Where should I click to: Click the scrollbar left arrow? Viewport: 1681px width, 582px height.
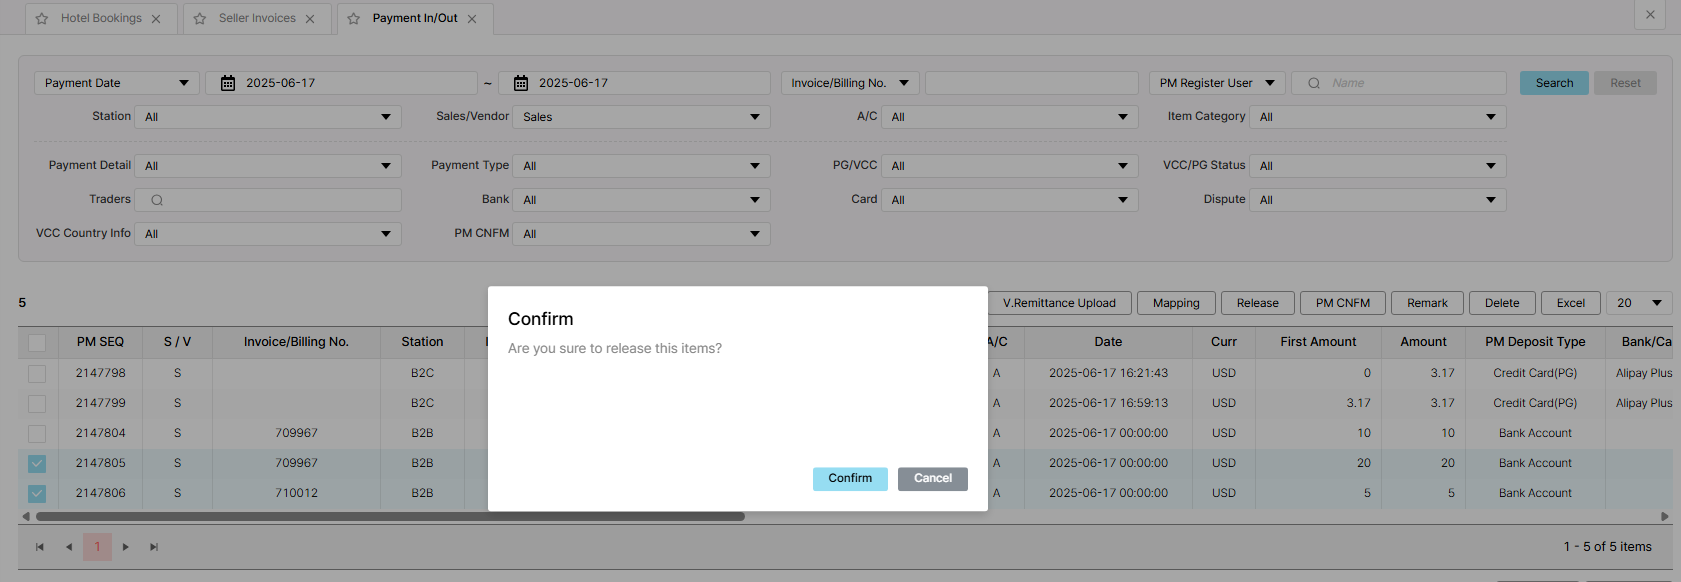[x=26, y=517]
